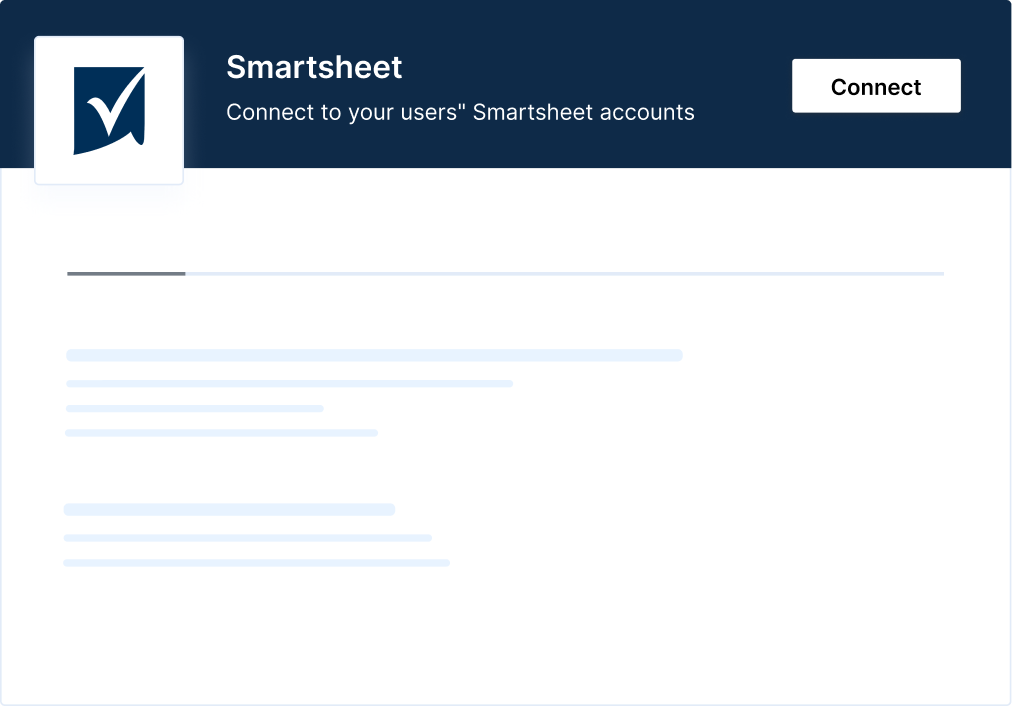Image resolution: width=1012 pixels, height=706 pixels.
Task: Click the unfilled portion of the progress track
Action: click(560, 273)
